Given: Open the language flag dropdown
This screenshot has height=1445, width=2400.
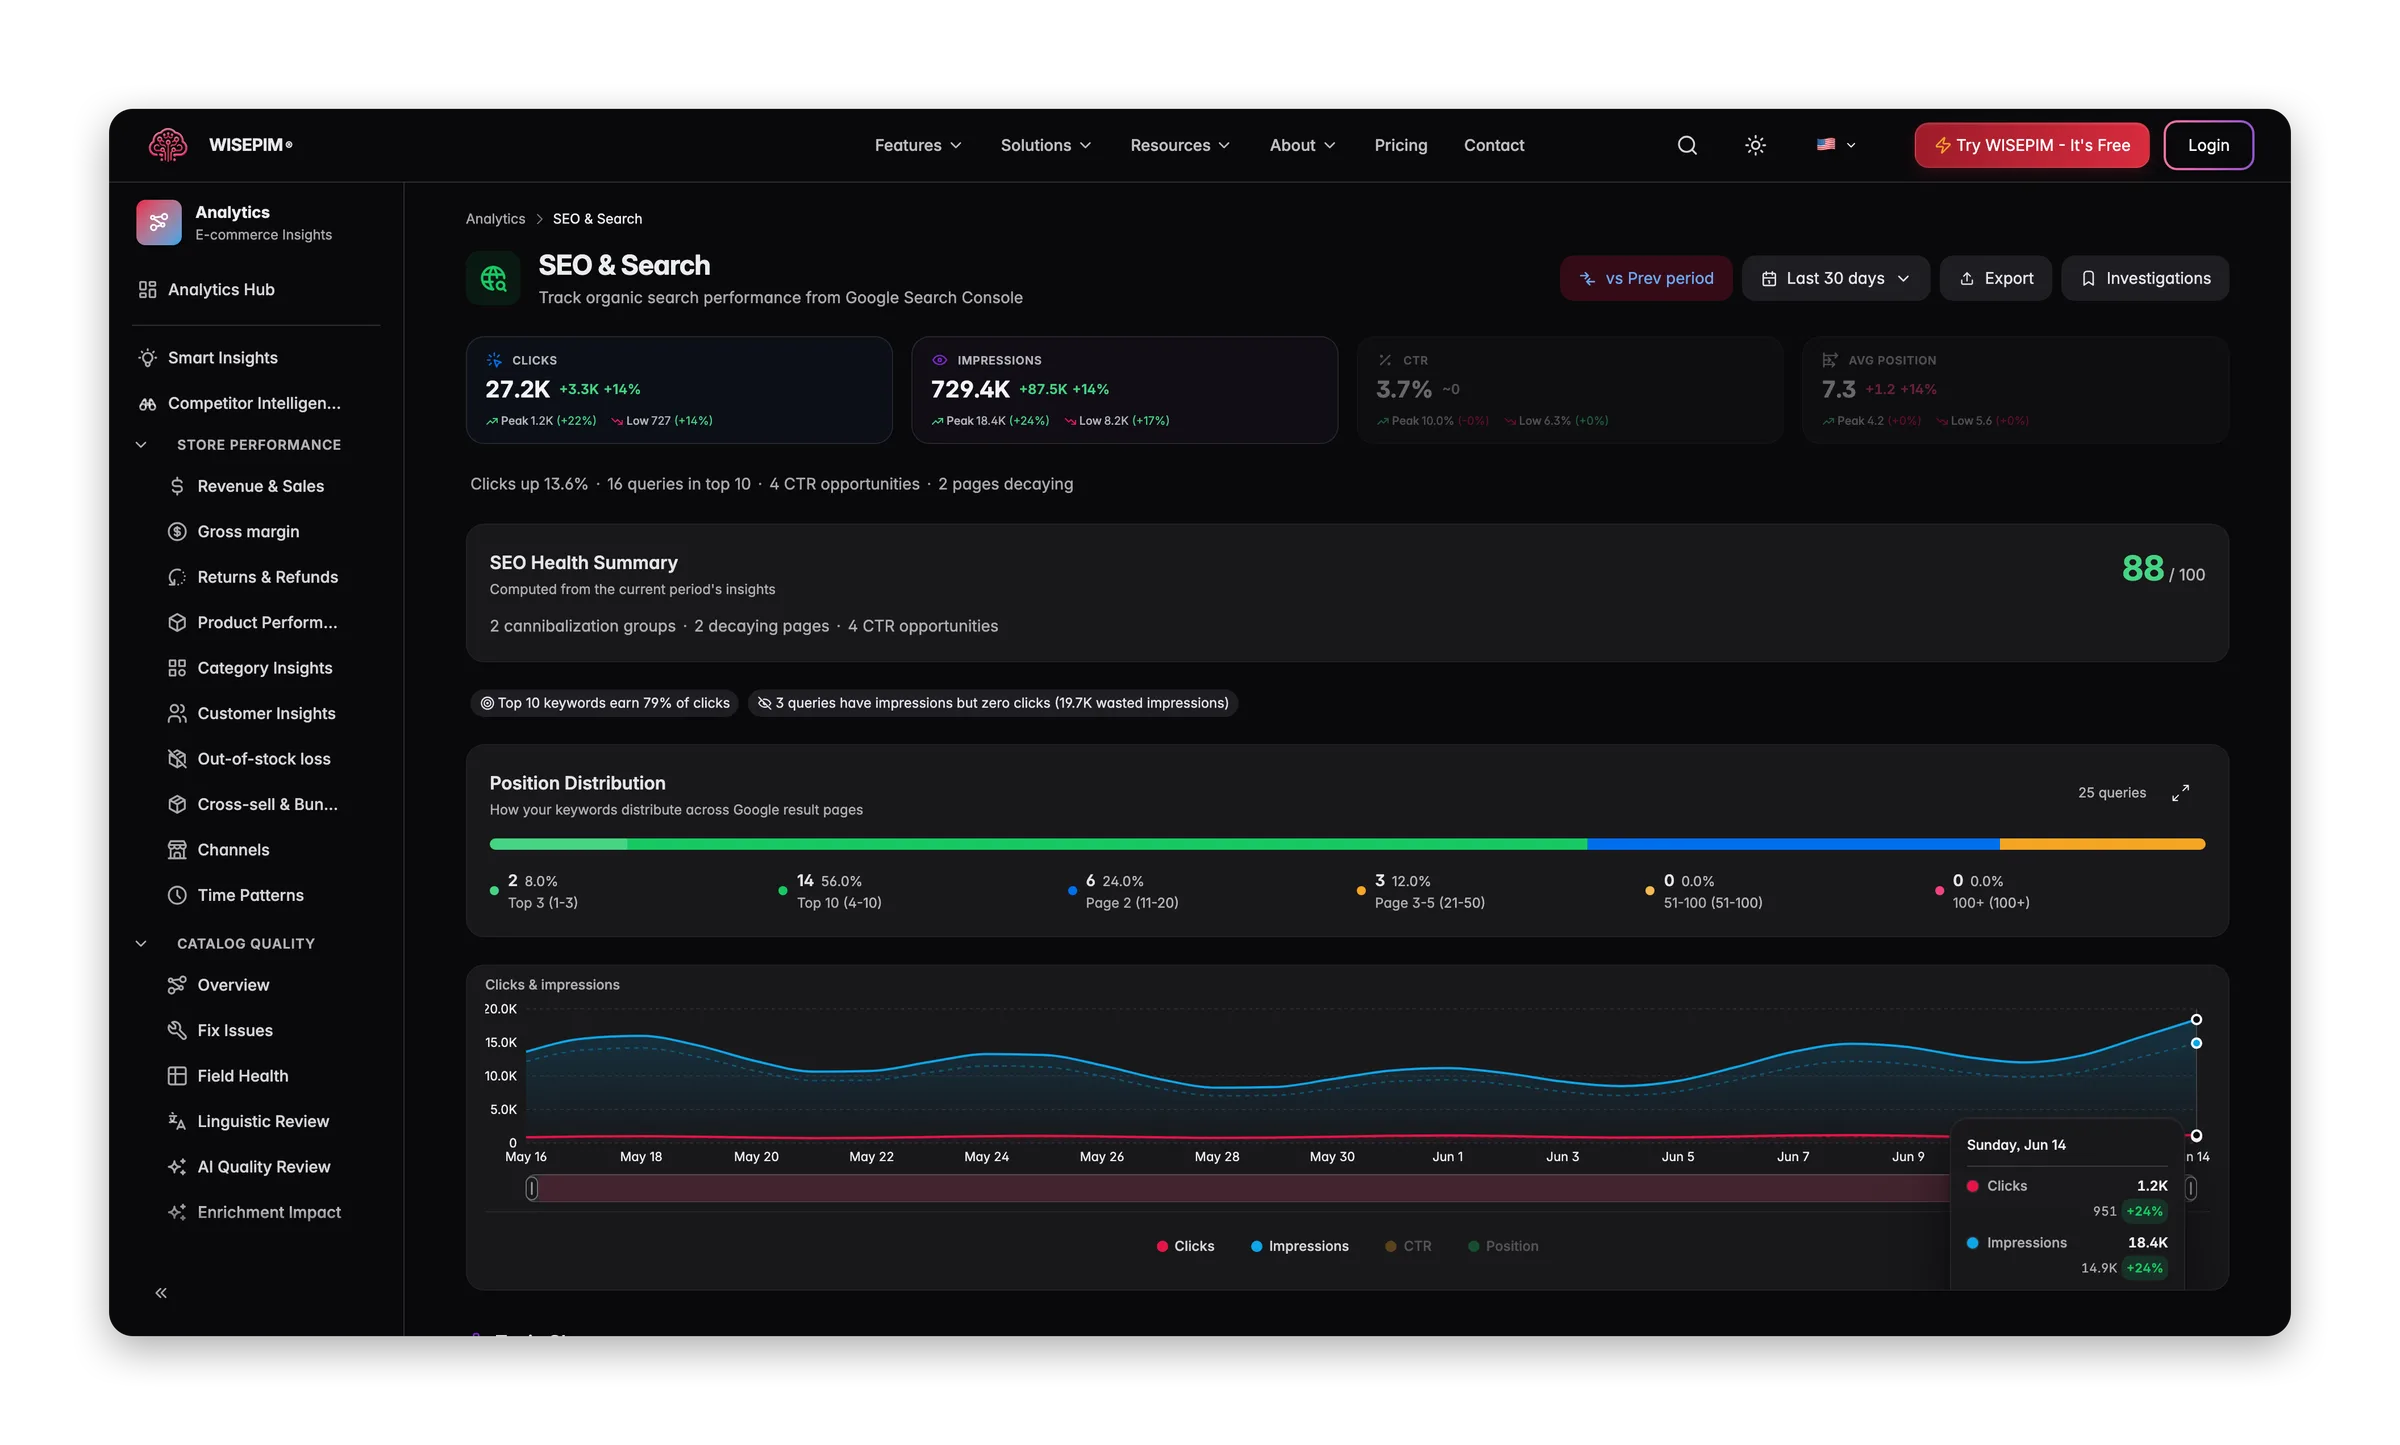Looking at the screenshot, I should click(x=1835, y=145).
